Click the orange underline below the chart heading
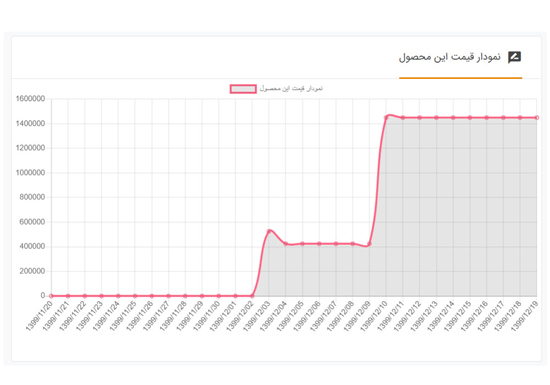The width and height of the screenshot is (550, 385). coord(461,78)
